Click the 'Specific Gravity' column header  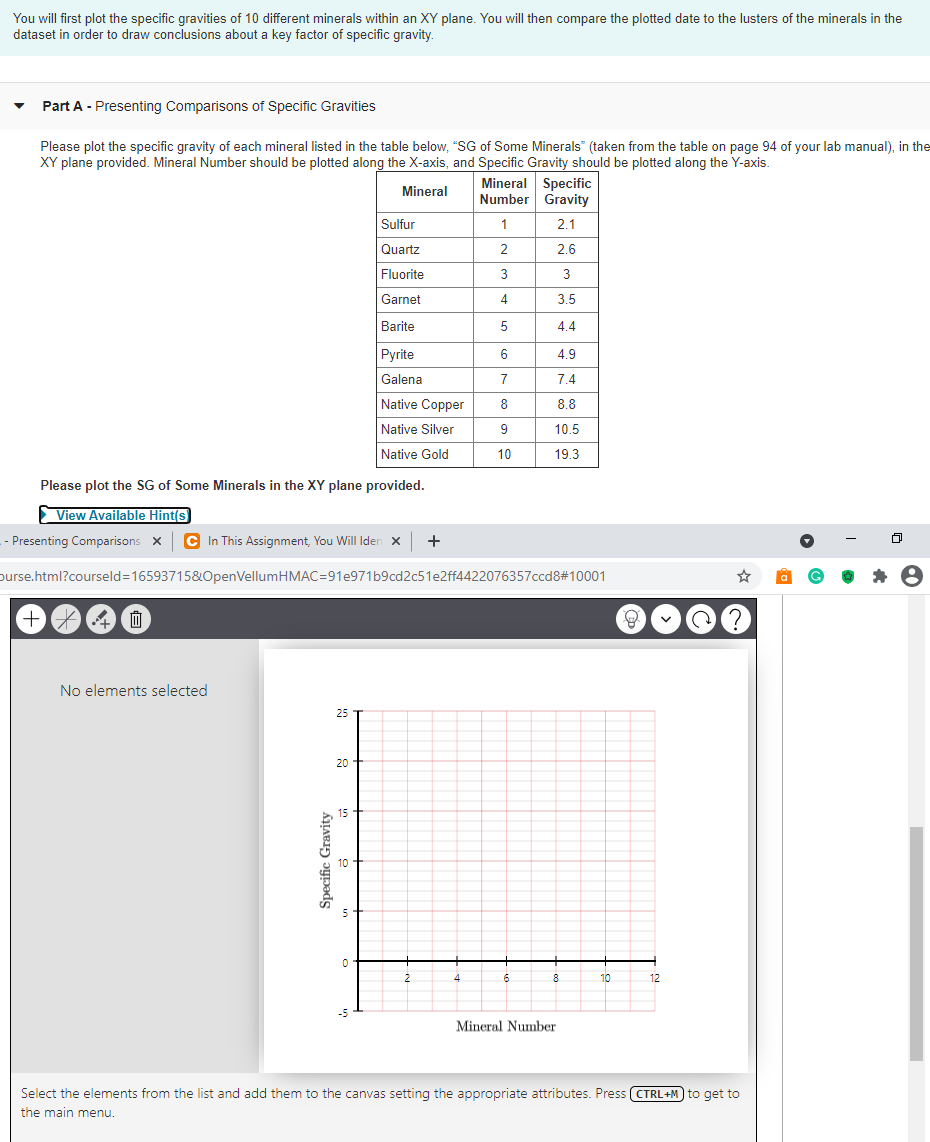(567, 192)
